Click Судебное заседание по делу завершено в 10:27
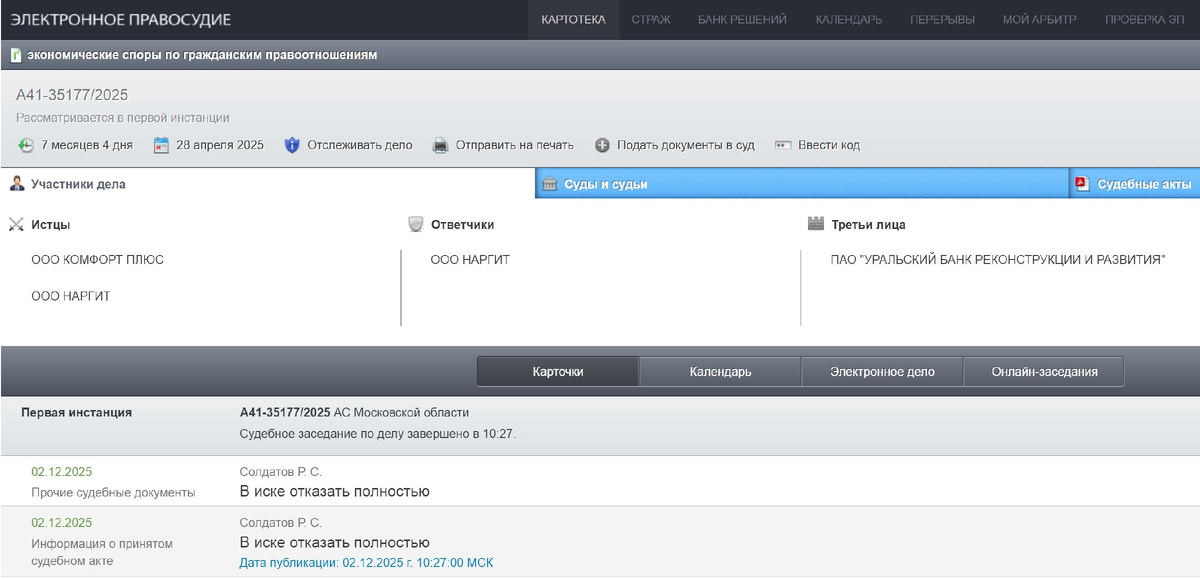Image resolution: width=1200 pixels, height=579 pixels. point(378,434)
